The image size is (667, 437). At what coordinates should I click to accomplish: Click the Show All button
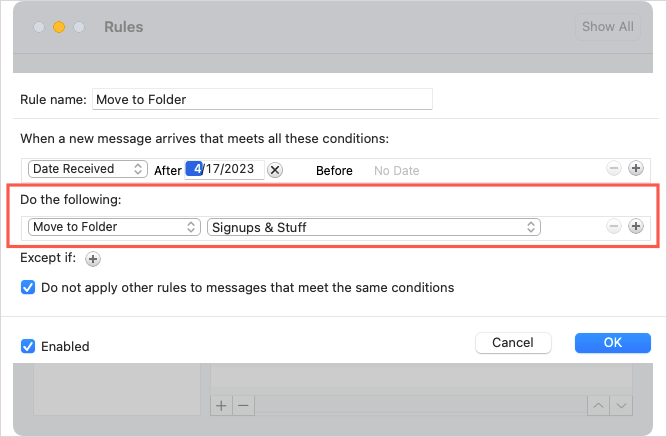(x=607, y=27)
